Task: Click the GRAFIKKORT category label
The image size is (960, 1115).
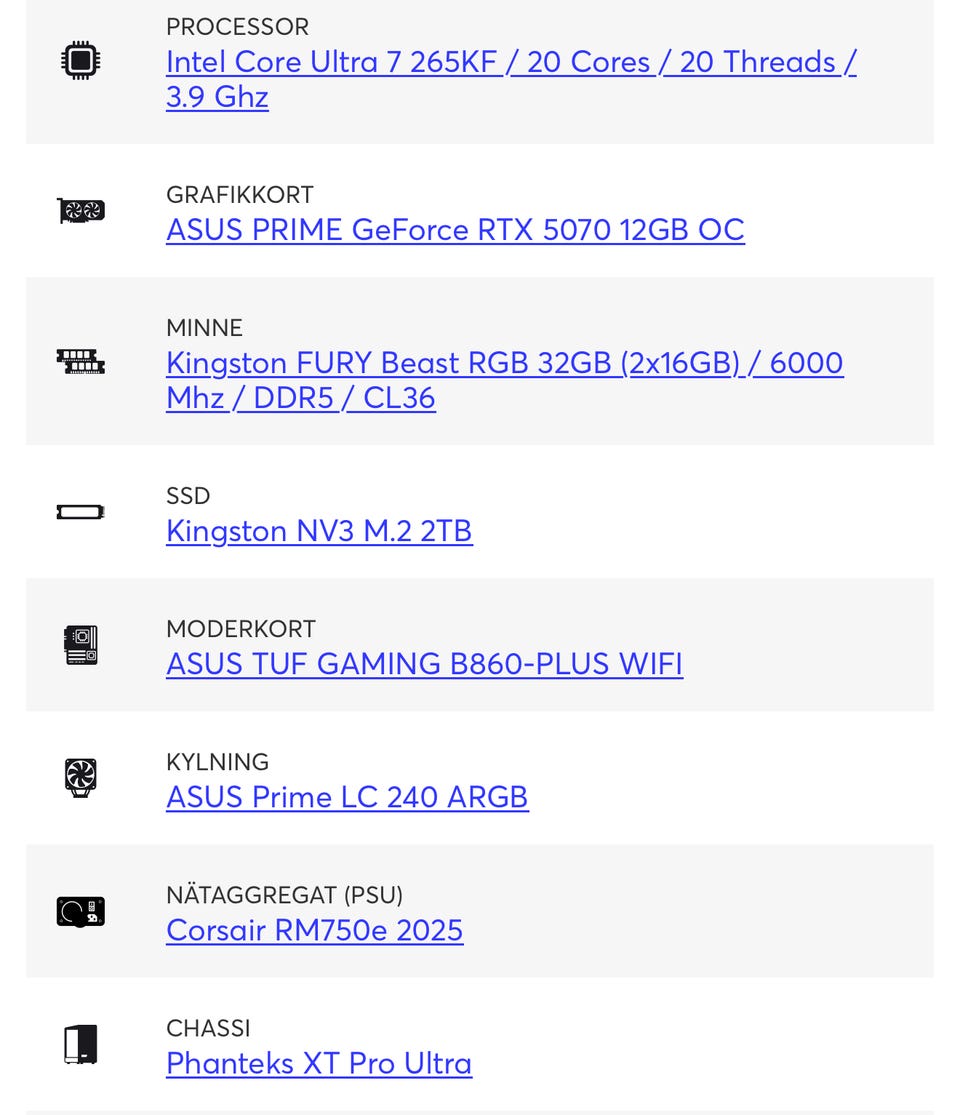Action: point(239,195)
